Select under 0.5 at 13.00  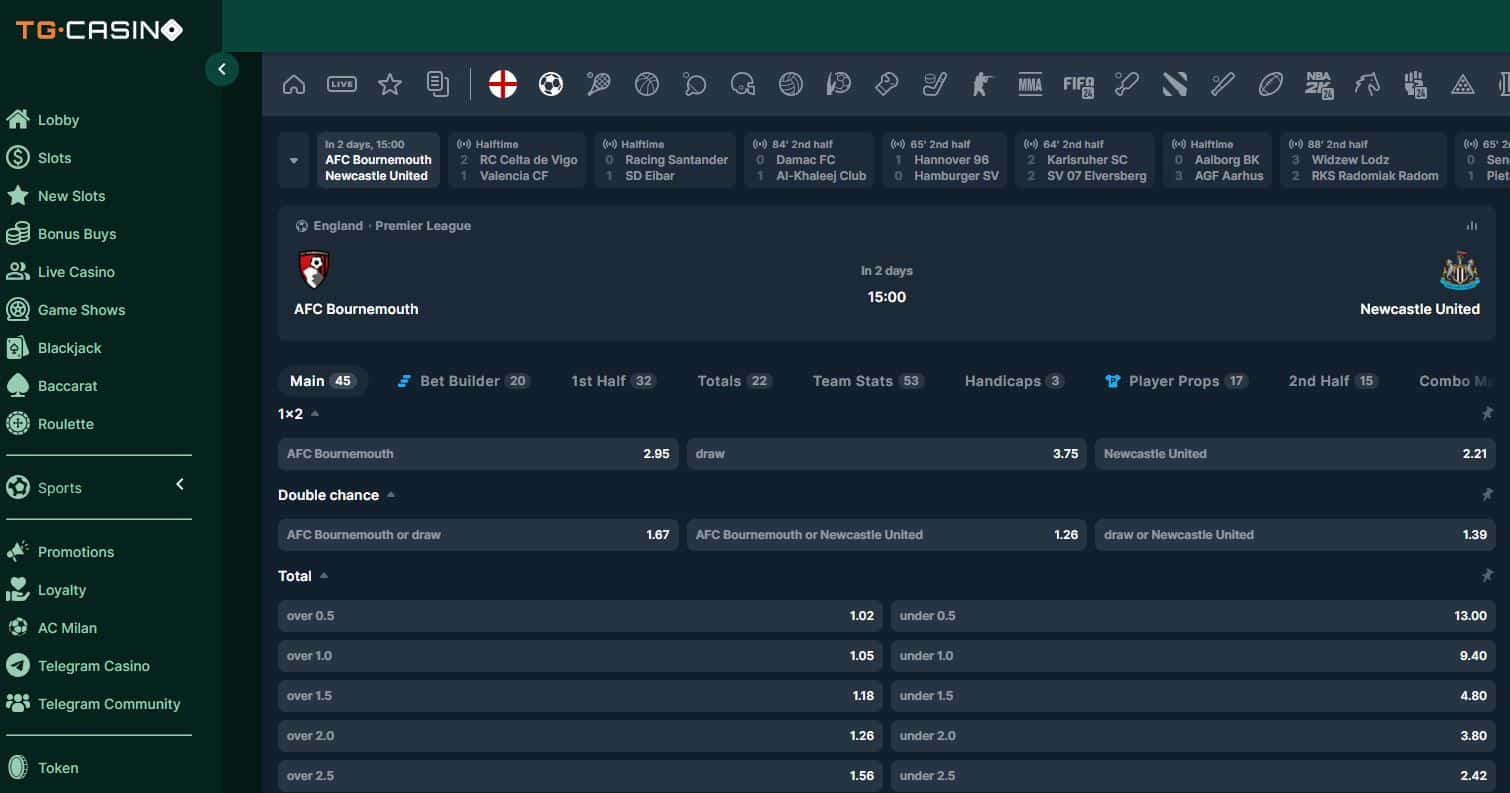(1193, 615)
